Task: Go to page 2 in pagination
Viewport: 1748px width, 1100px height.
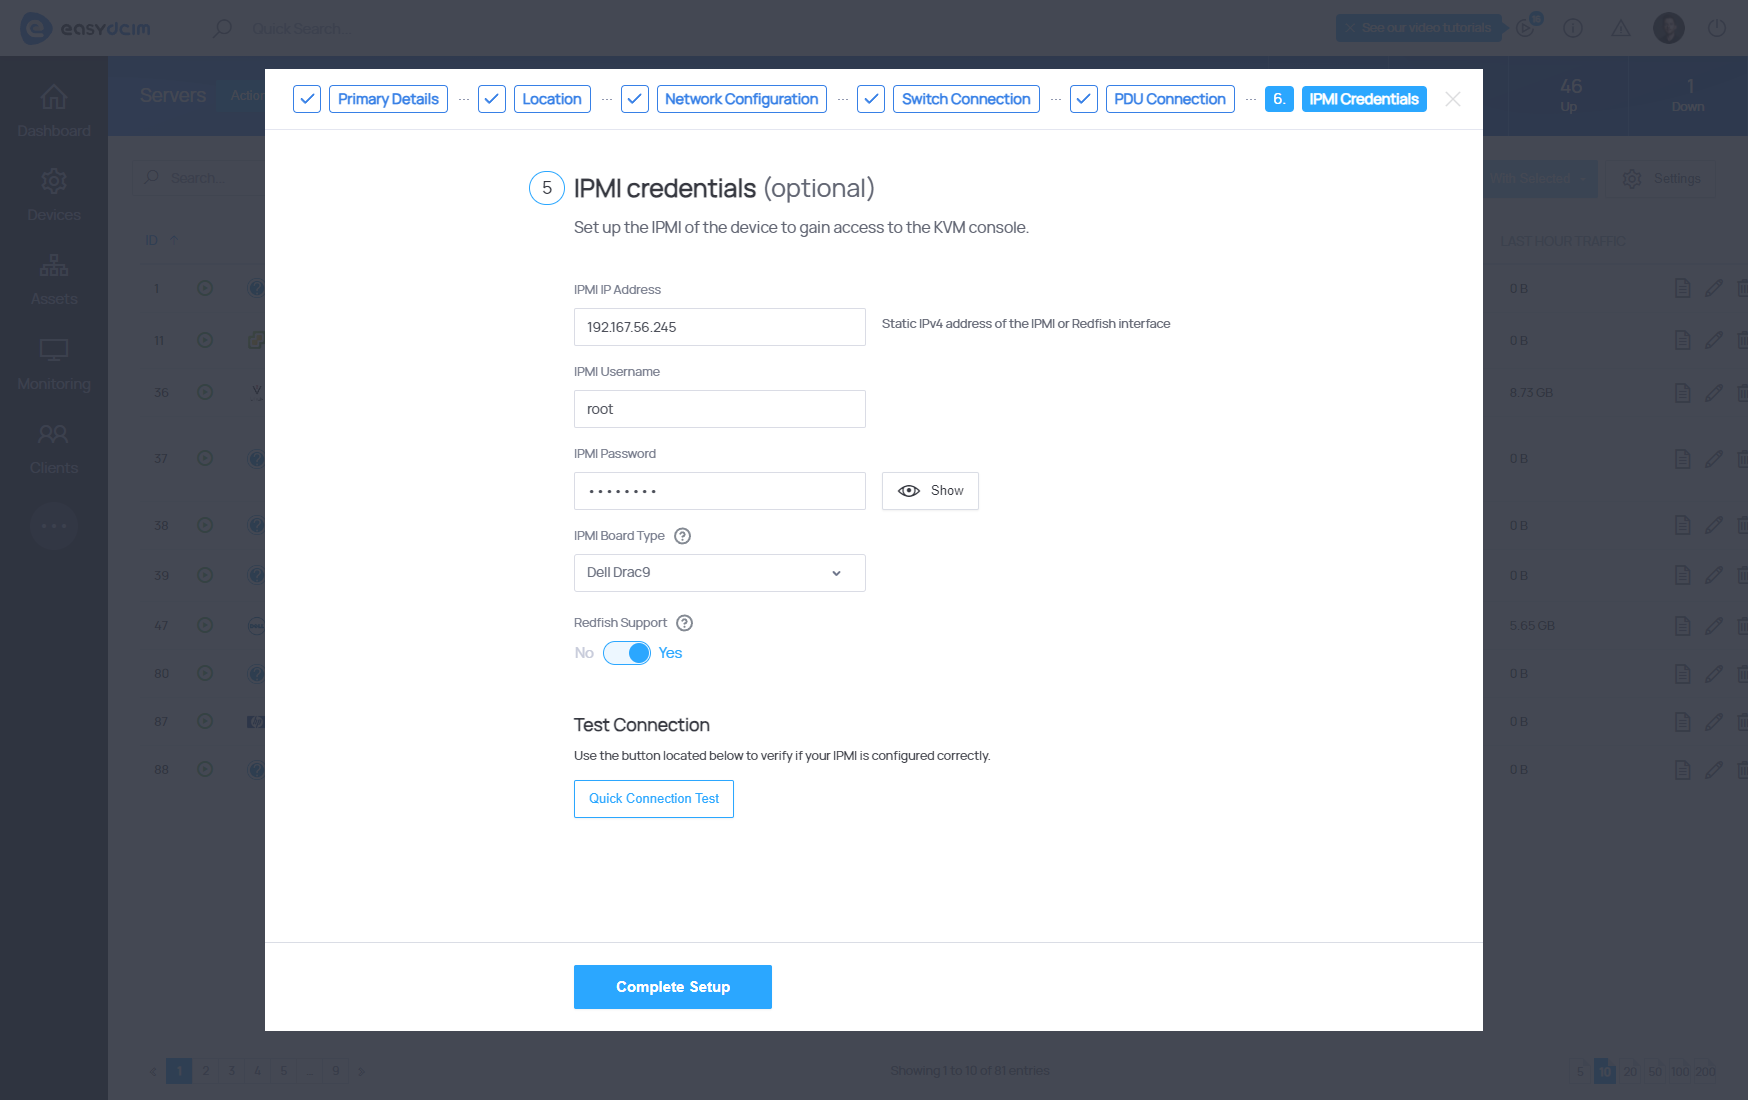Action: point(206,1071)
